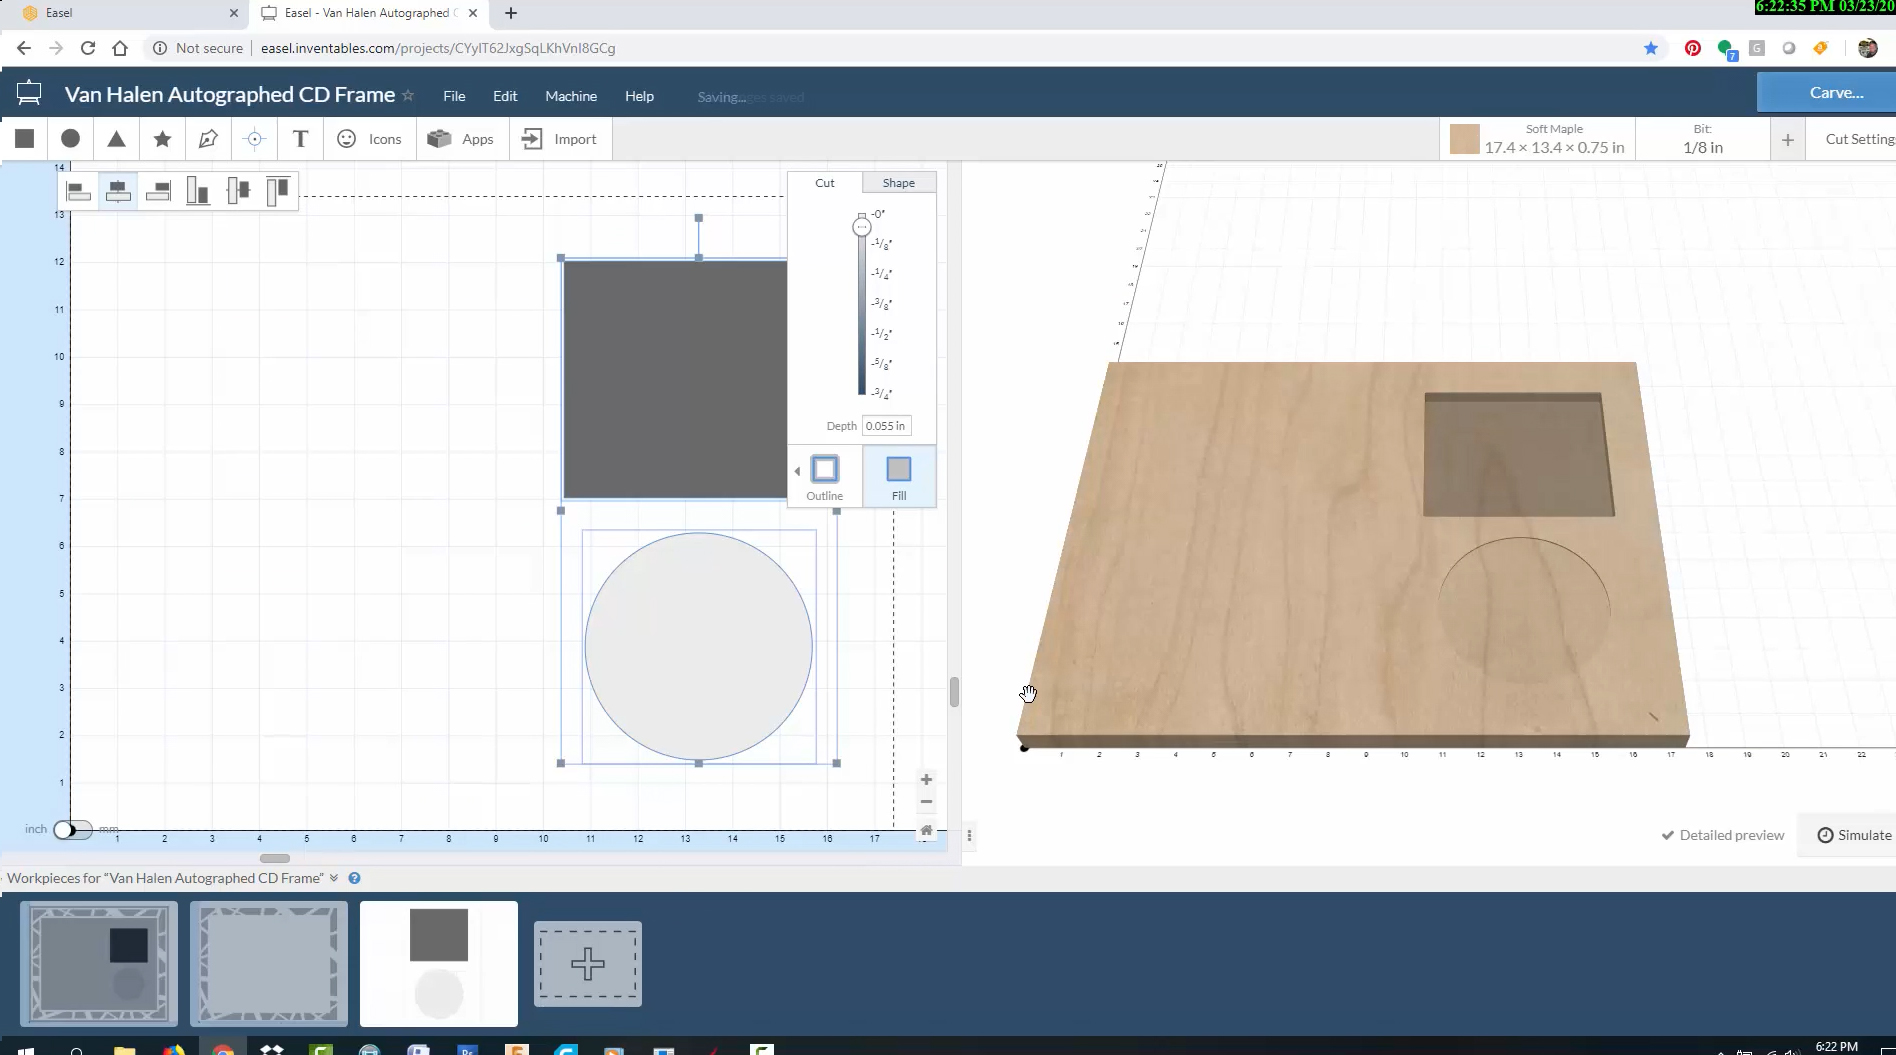1896x1055 pixels.
Task: Select the Star shape tool
Action: click(162, 139)
